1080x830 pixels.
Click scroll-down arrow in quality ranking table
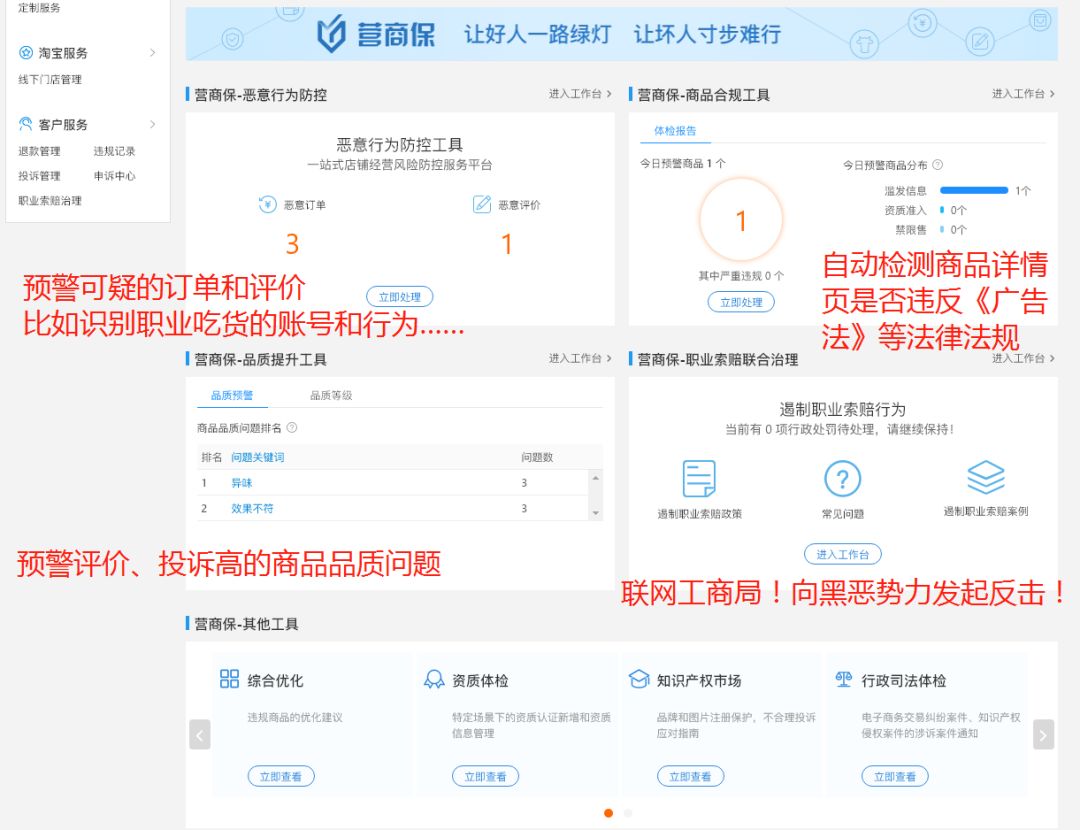(x=596, y=513)
